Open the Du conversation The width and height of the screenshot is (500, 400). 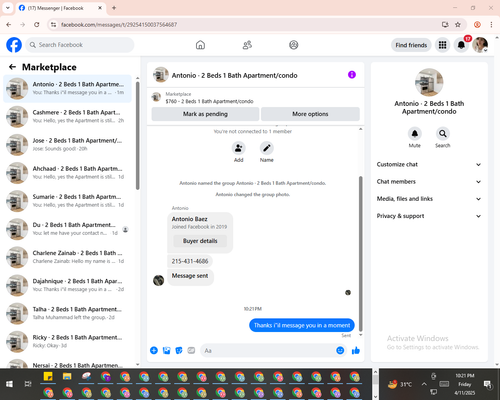67,229
